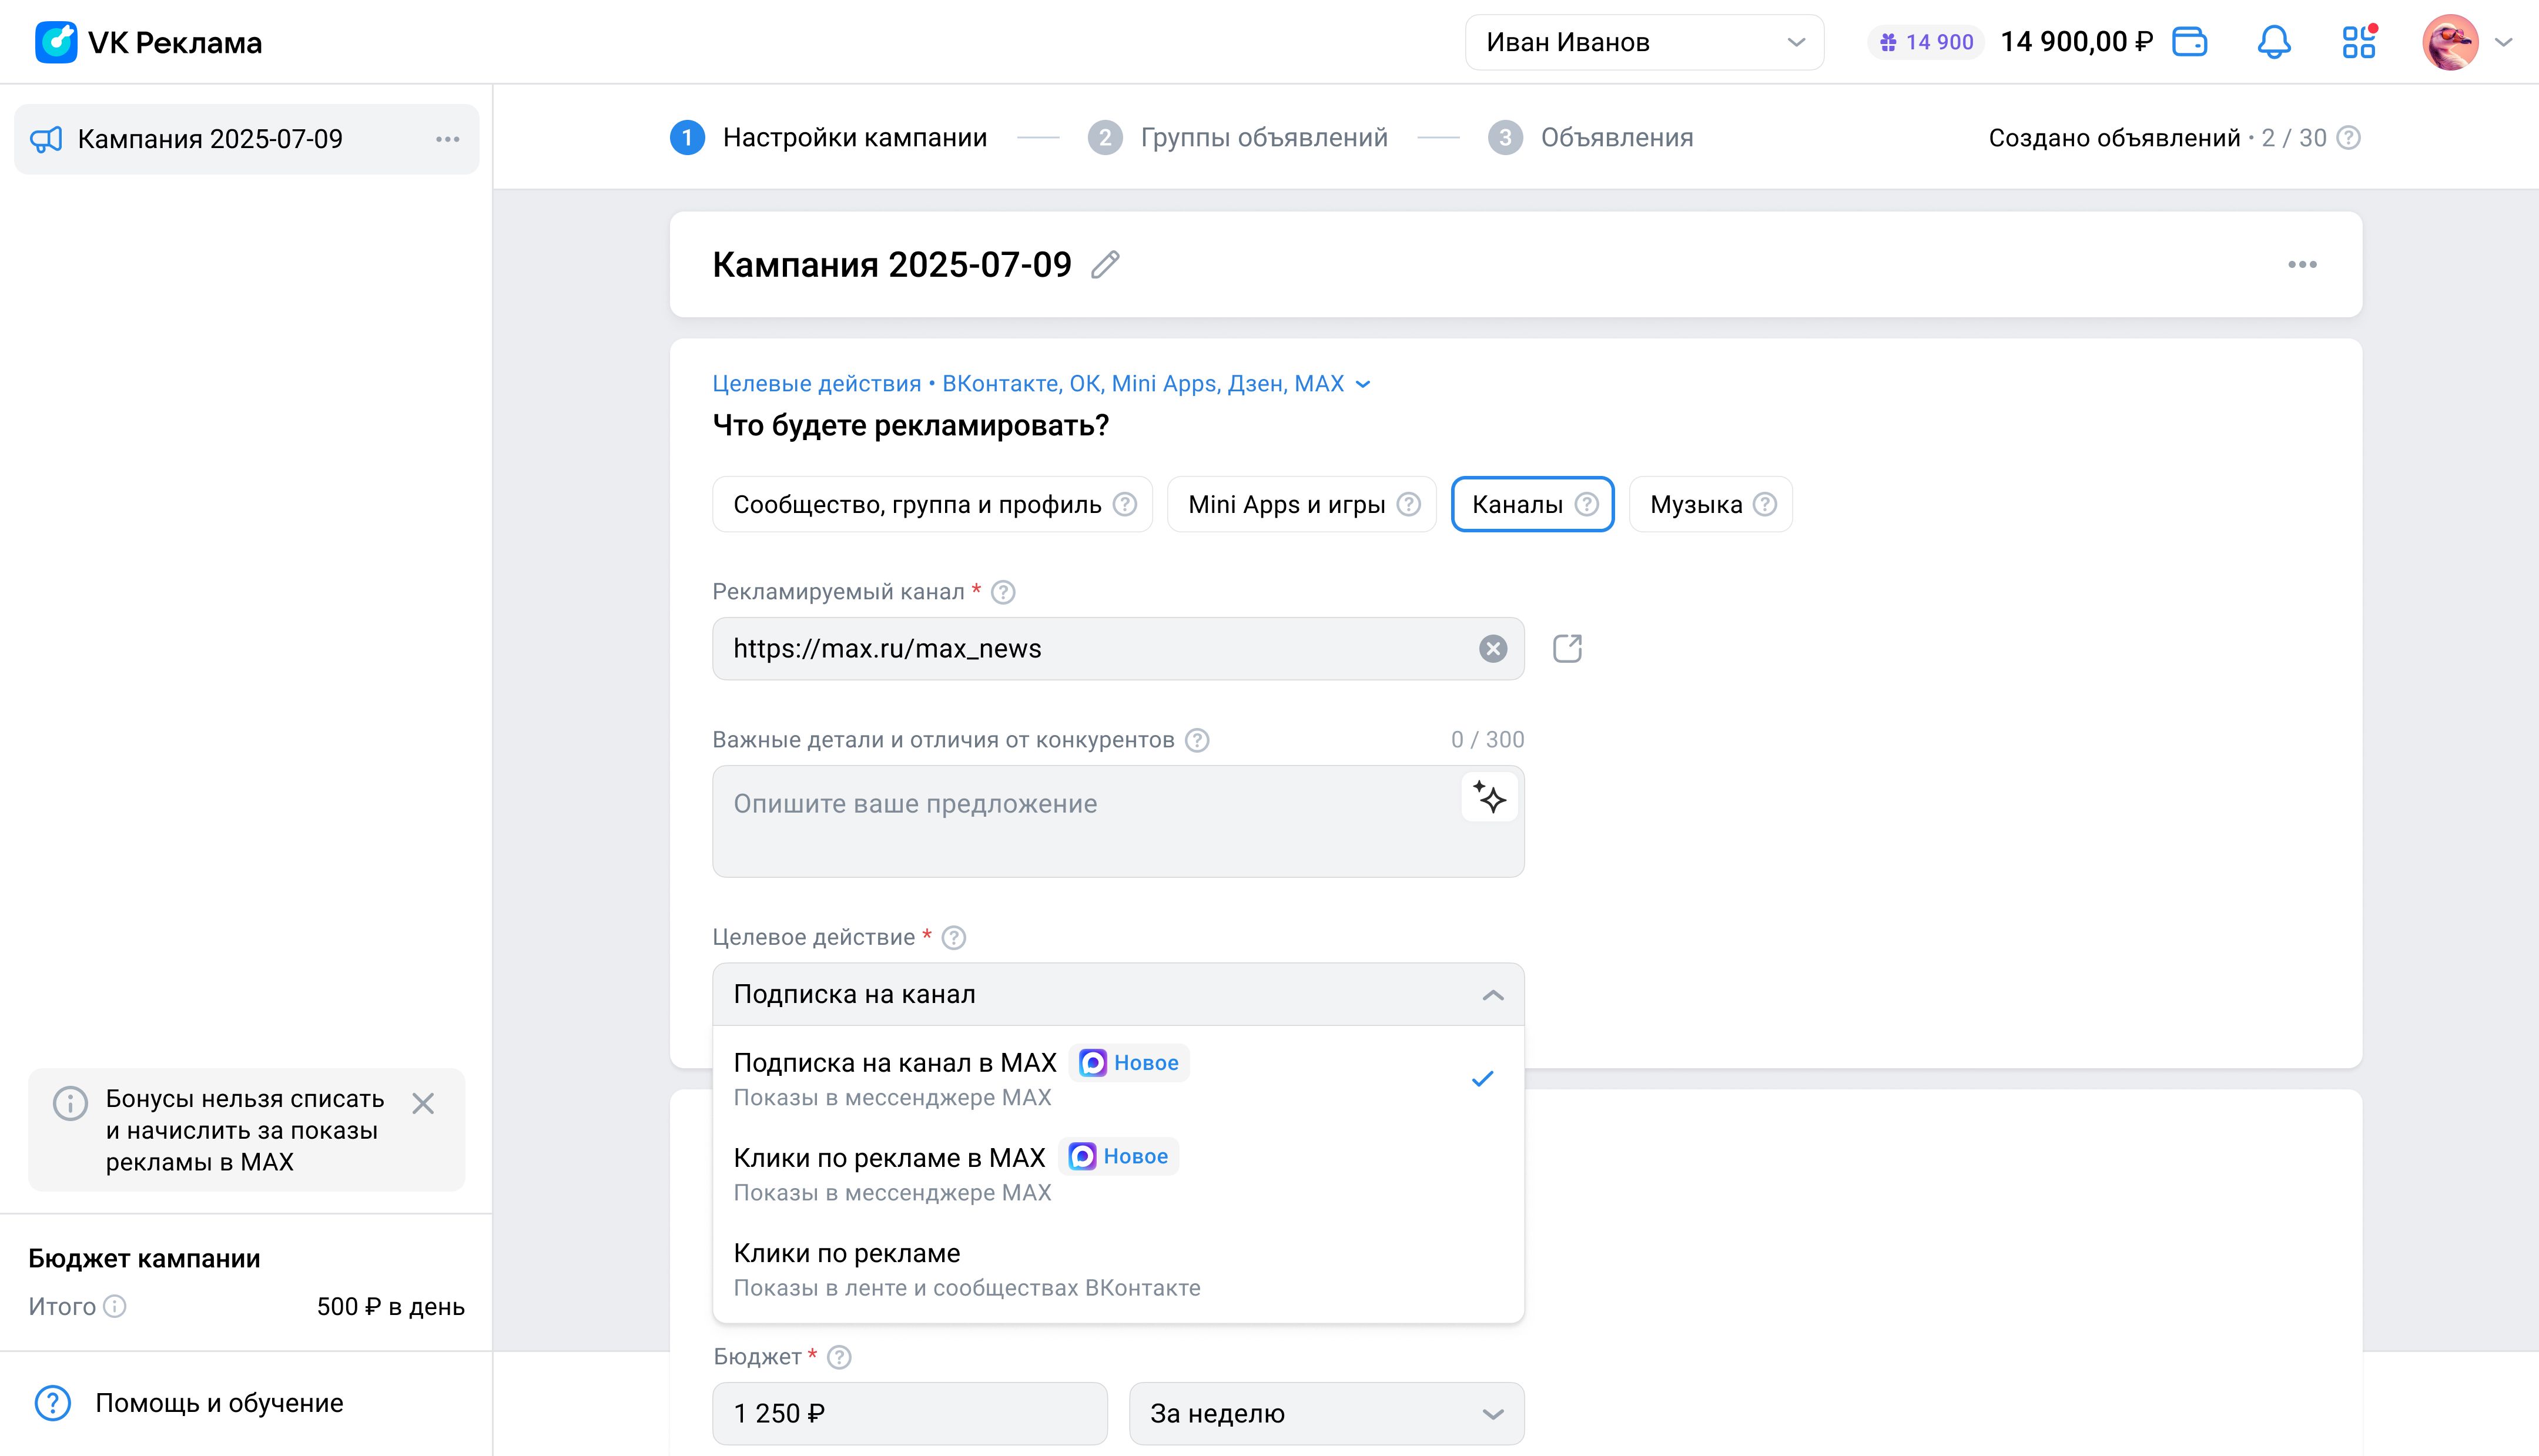The image size is (2539, 1456).
Task: Choose Клики по рекламе в MAX
Action: [1118, 1173]
